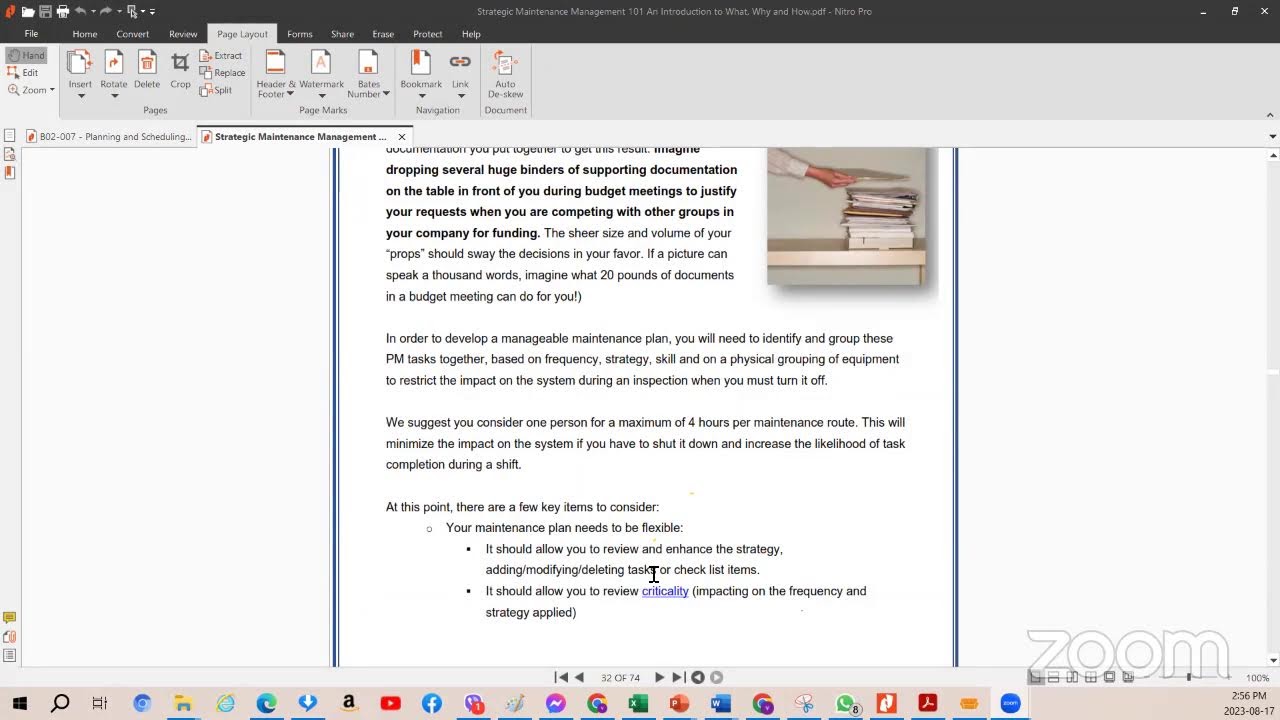Image resolution: width=1280 pixels, height=720 pixels.
Task: Click the Link icon
Action: (x=460, y=62)
